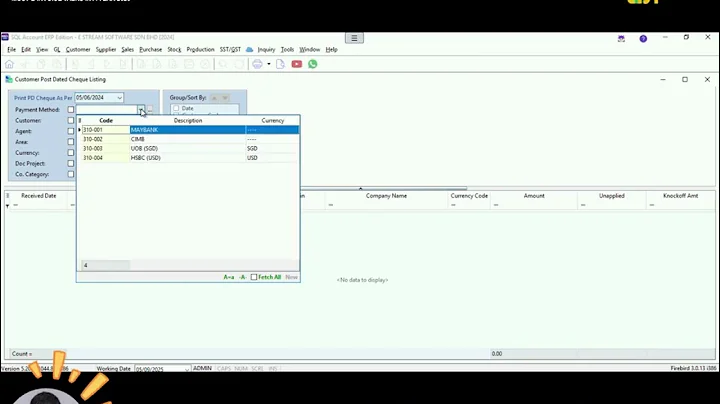Click the cloud icon in menu bar

249,50
